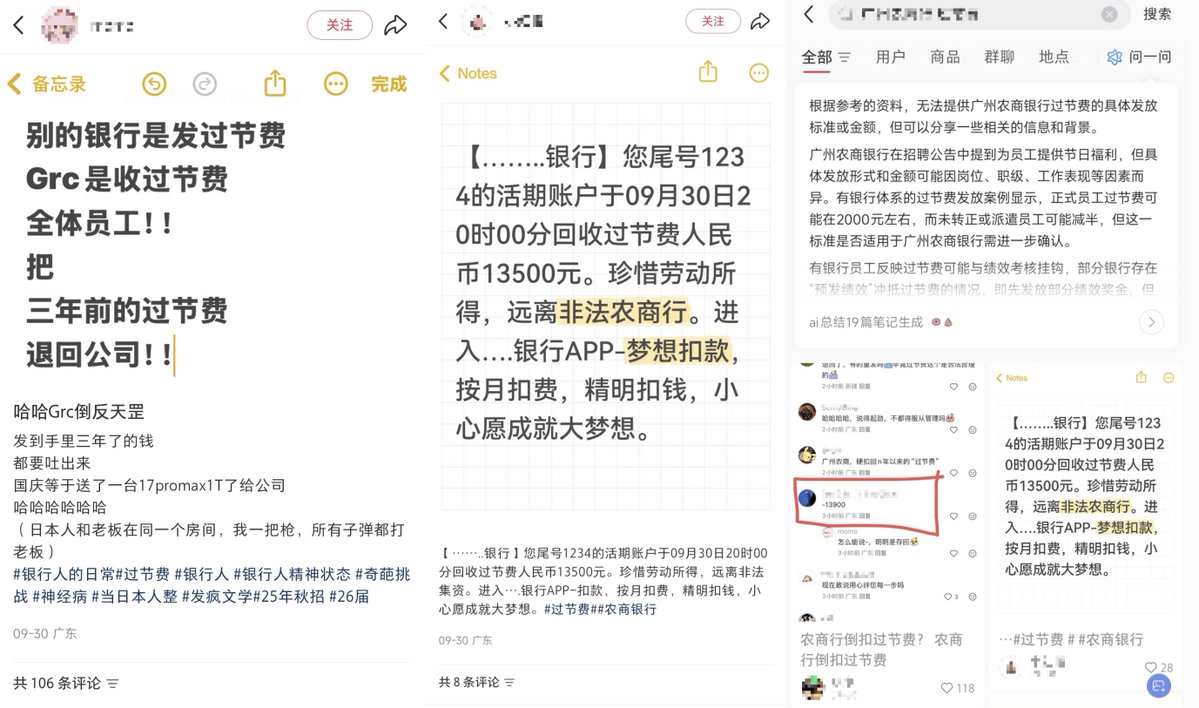The image size is (1199, 708).
Task: Click the 09-30 广东 text on first post
Action: pos(44,633)
